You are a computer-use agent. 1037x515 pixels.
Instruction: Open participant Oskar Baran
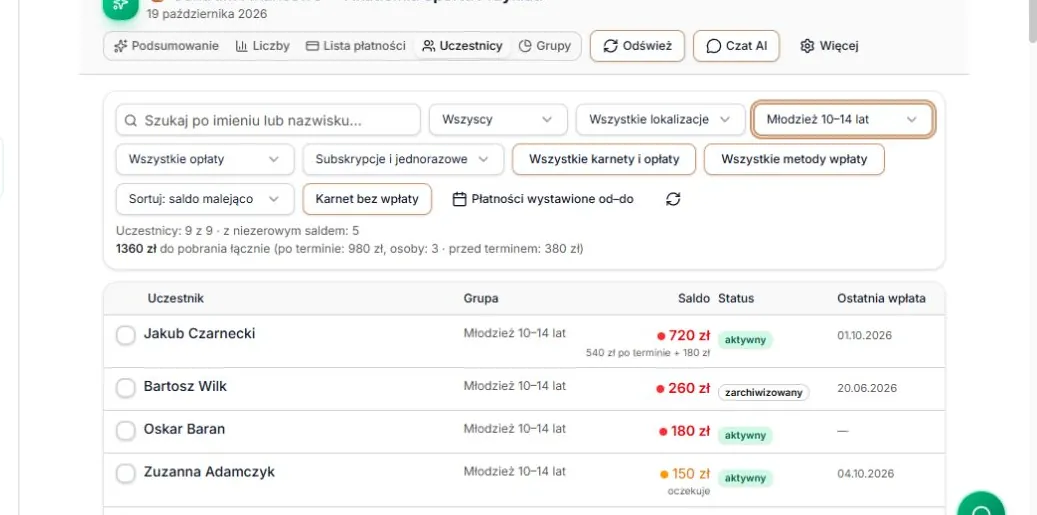[x=185, y=429]
